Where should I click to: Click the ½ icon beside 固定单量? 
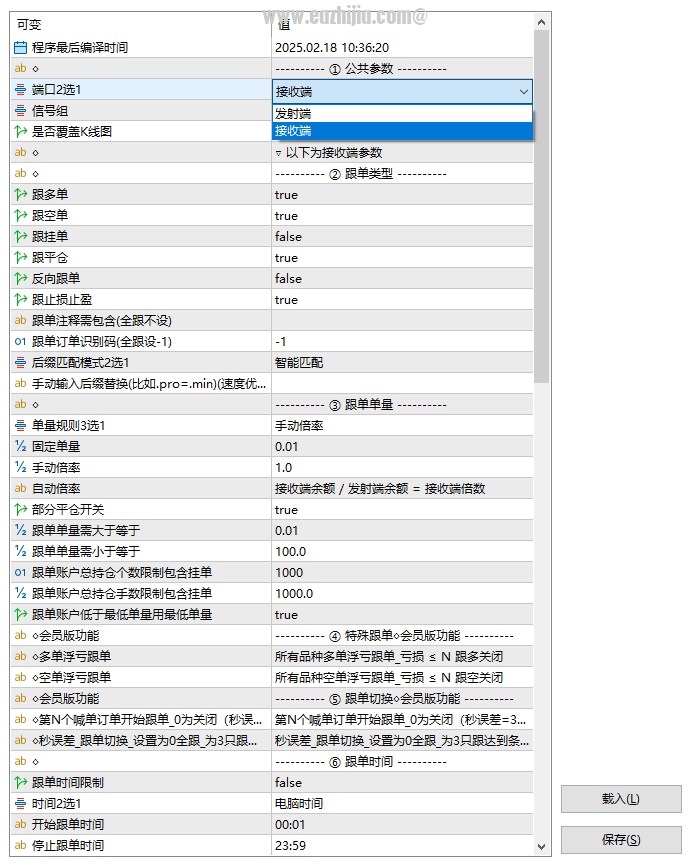pos(20,446)
